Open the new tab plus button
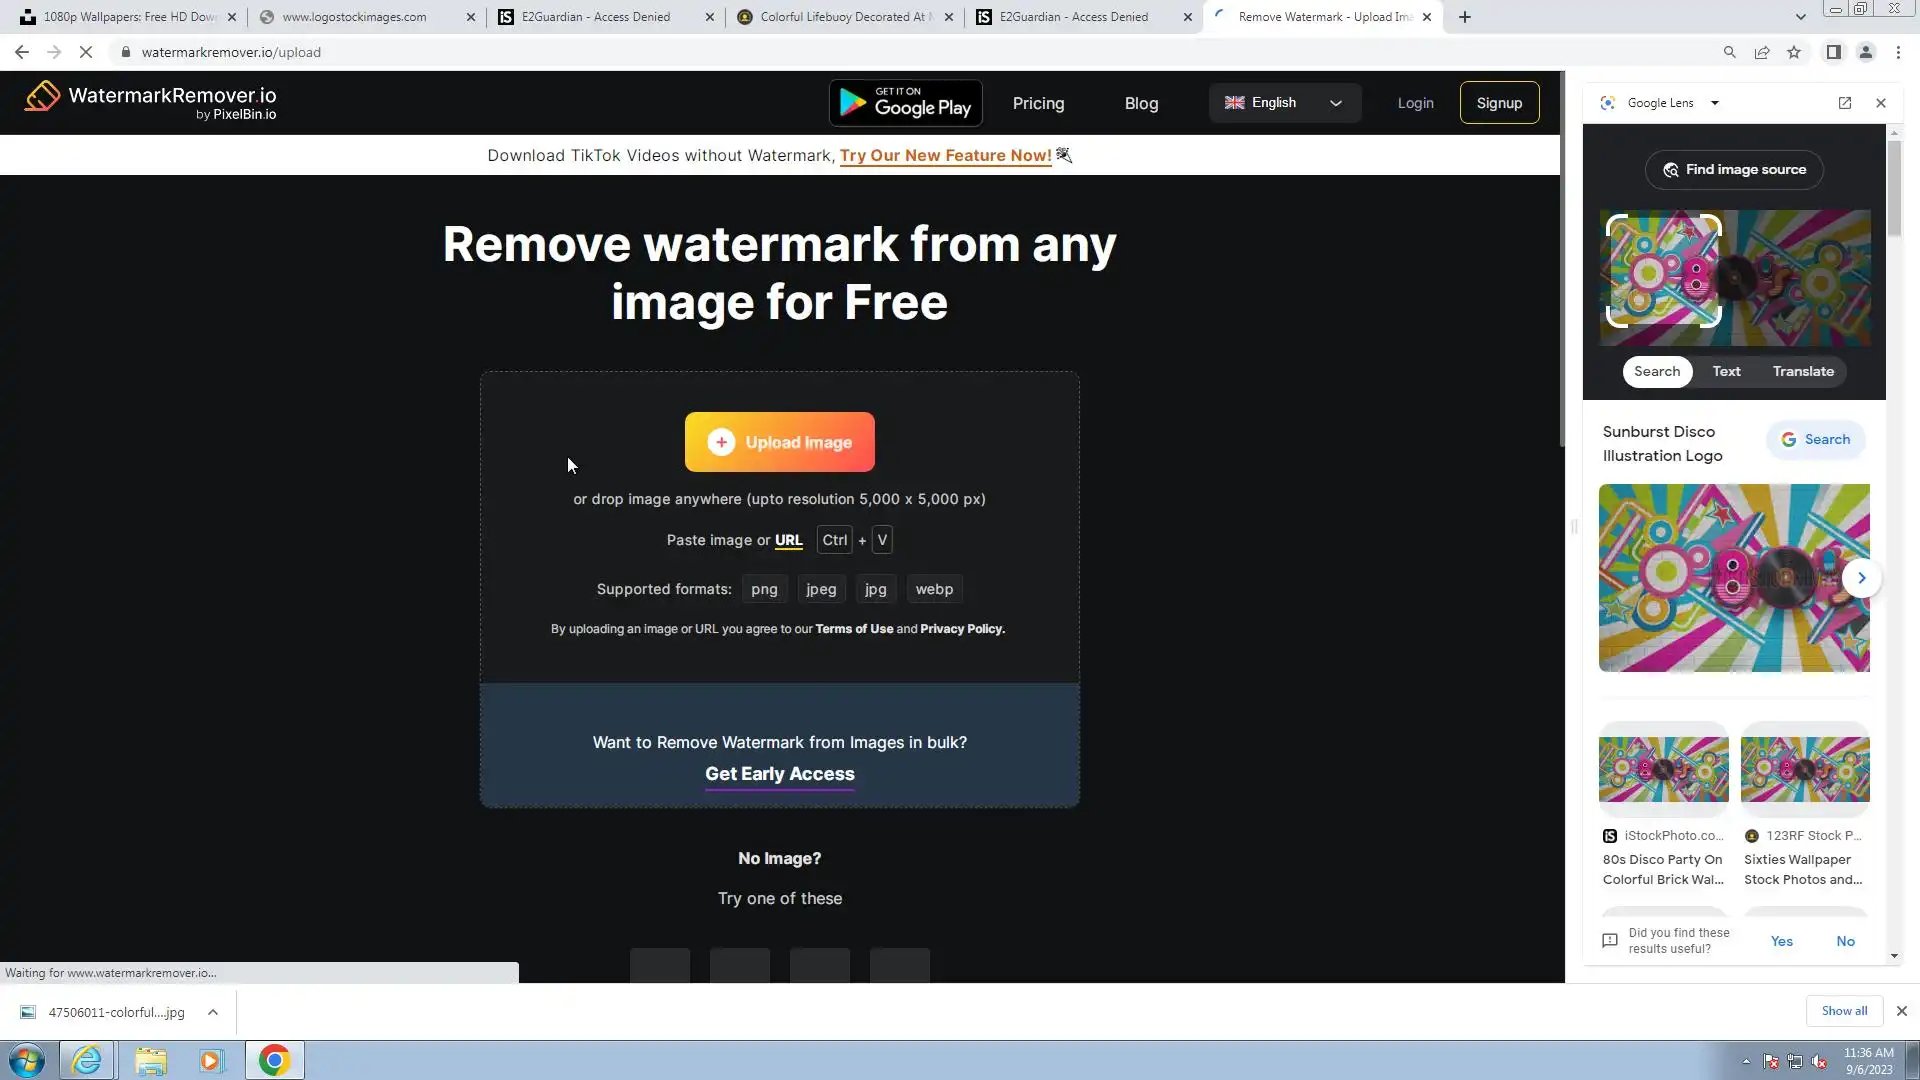1920x1080 pixels. pyautogui.click(x=1465, y=17)
